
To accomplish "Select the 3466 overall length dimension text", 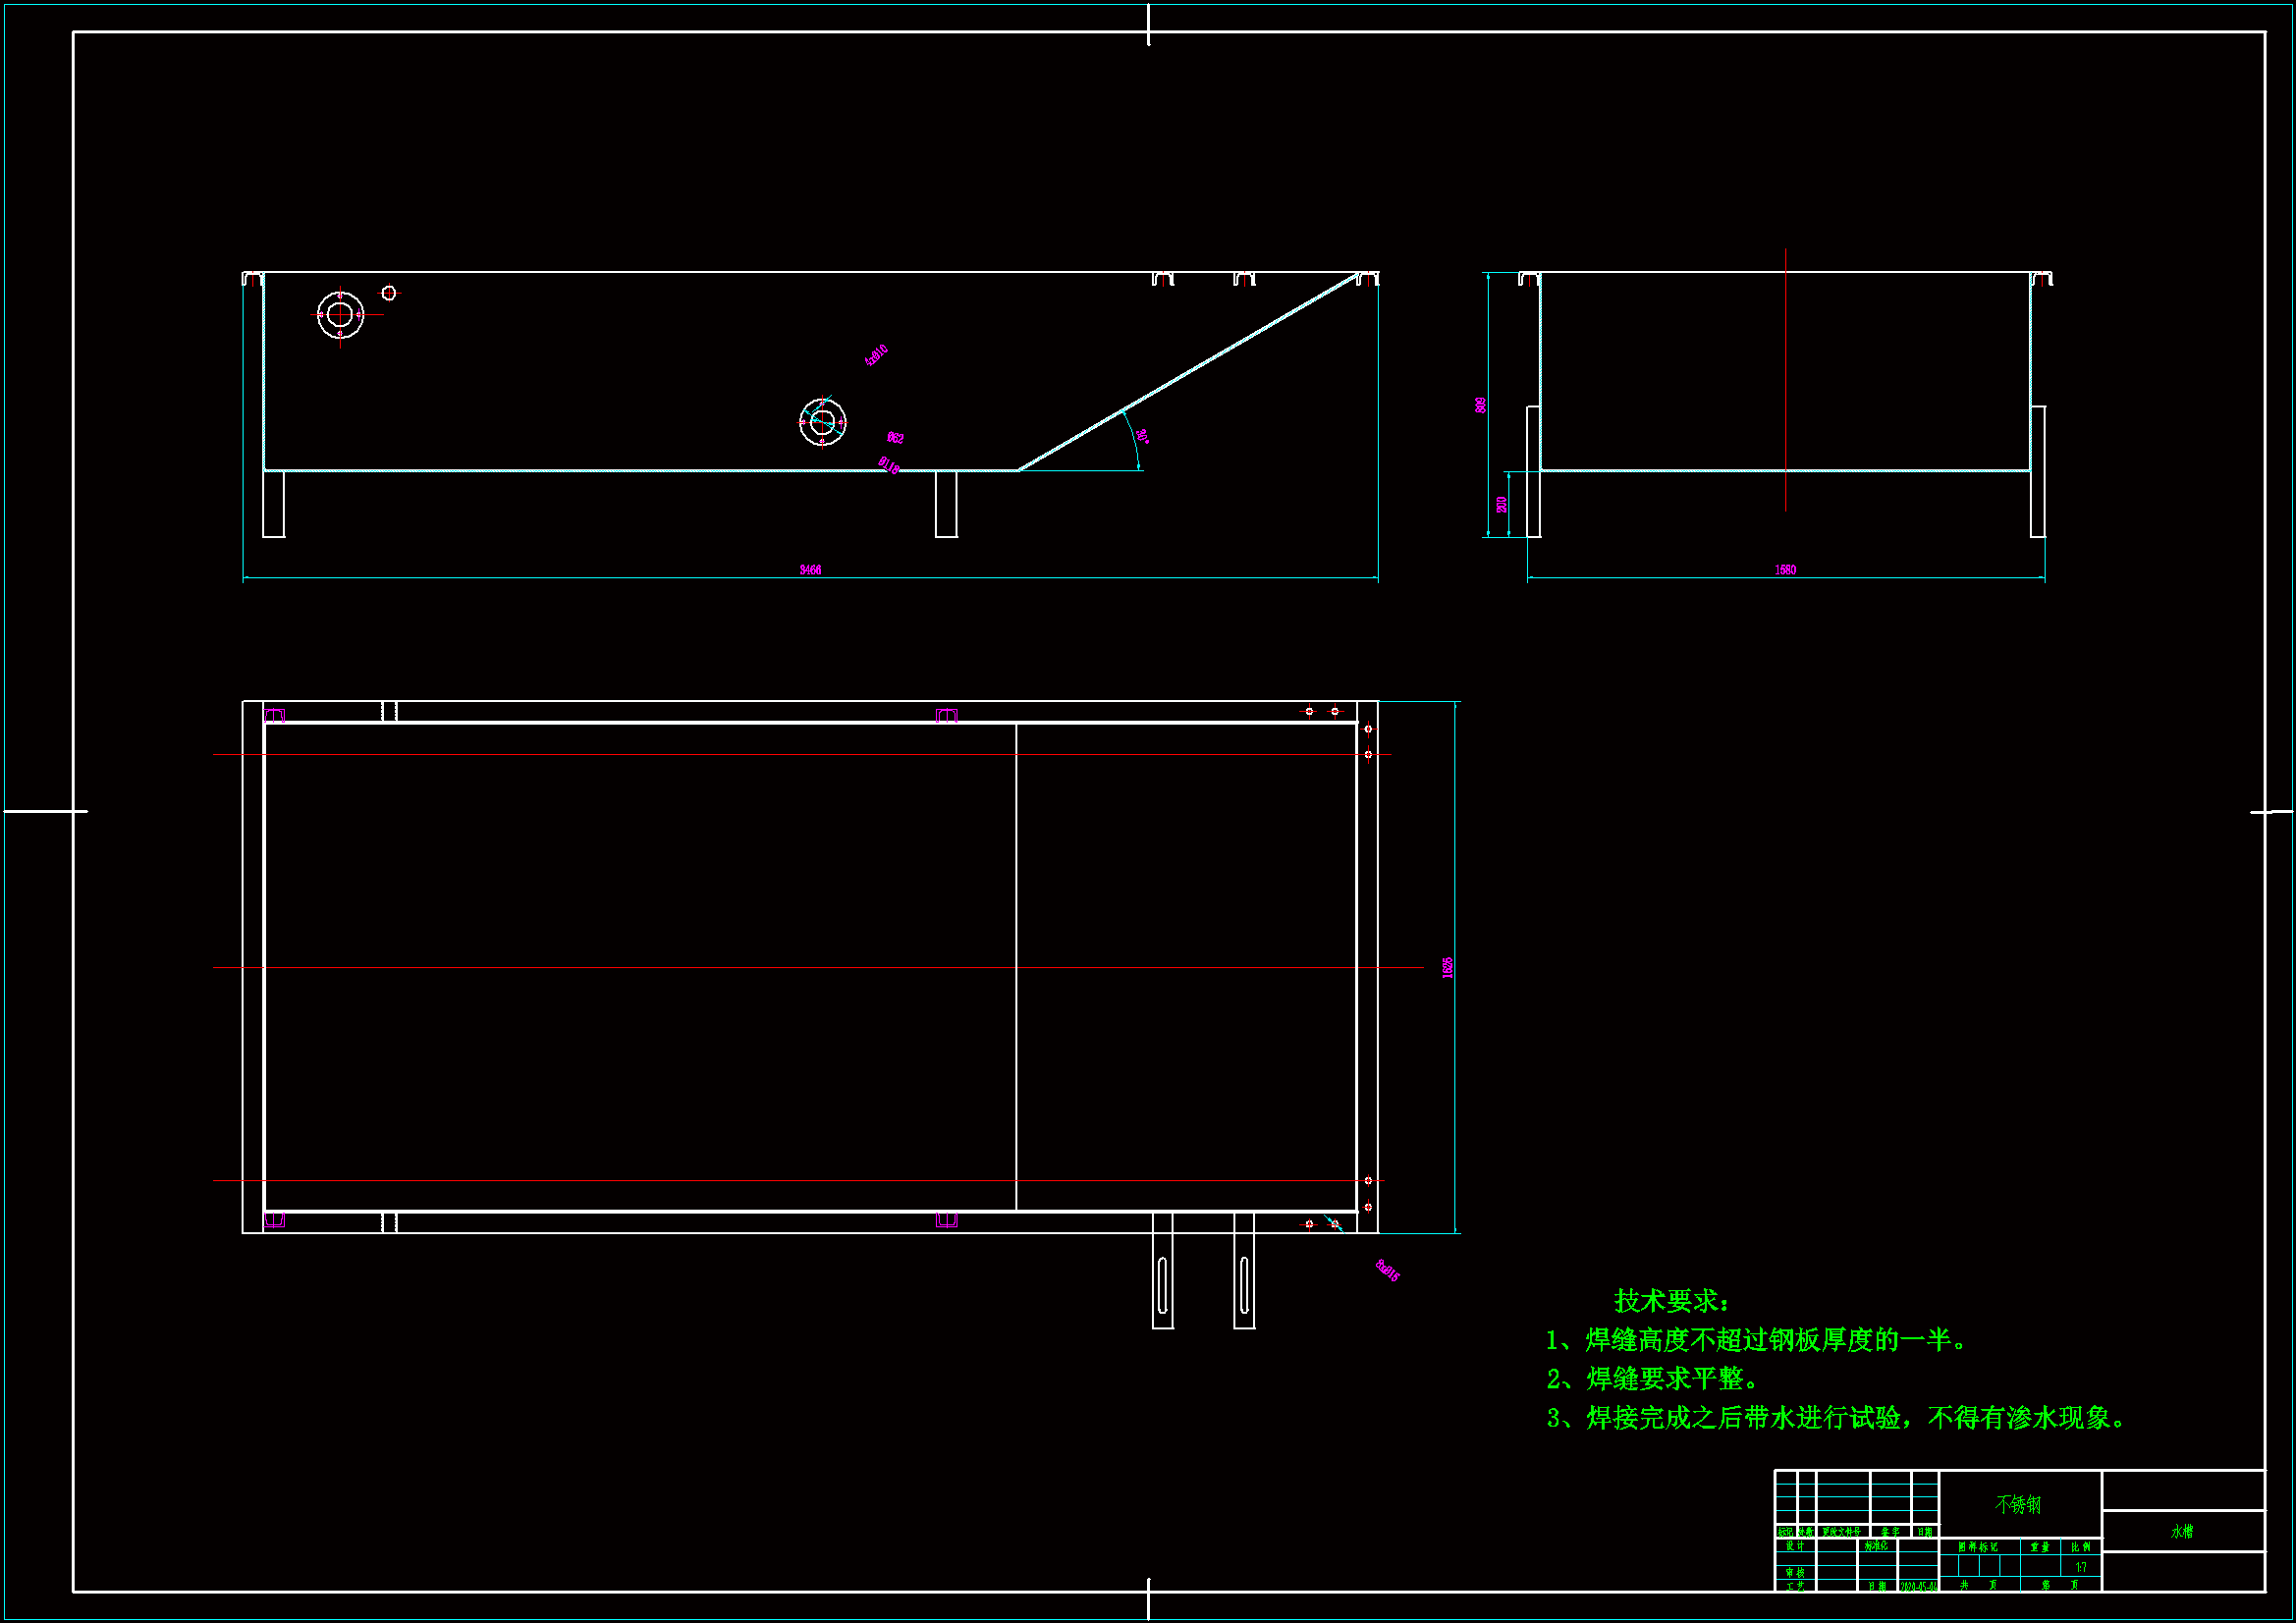I will click(x=810, y=570).
